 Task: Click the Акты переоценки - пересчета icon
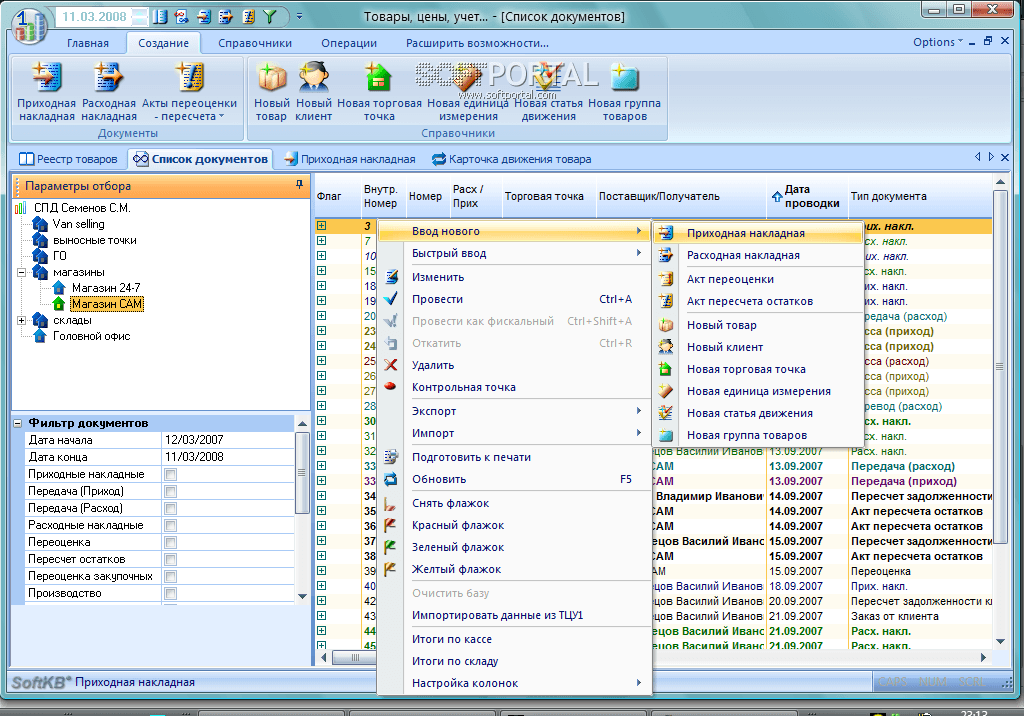[189, 78]
